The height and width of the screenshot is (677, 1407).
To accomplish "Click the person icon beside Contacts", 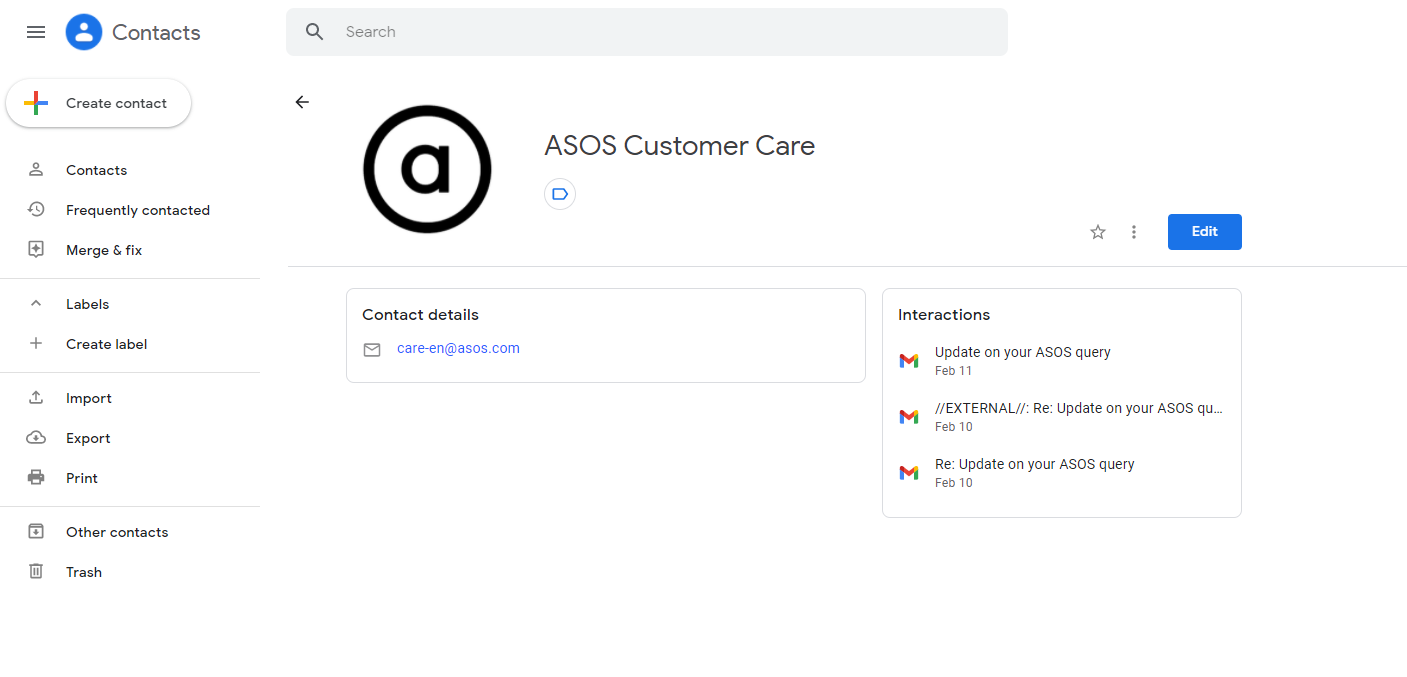I will click(36, 170).
